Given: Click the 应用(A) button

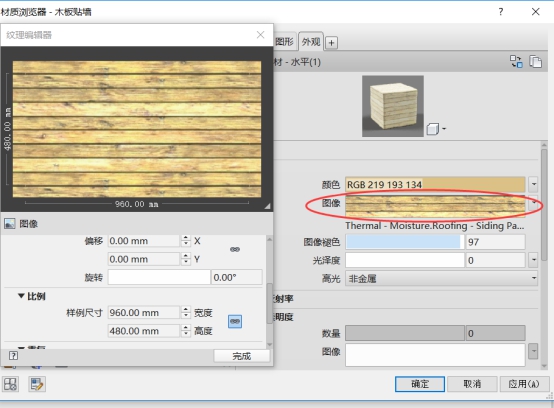Looking at the screenshot, I should click(x=525, y=384).
